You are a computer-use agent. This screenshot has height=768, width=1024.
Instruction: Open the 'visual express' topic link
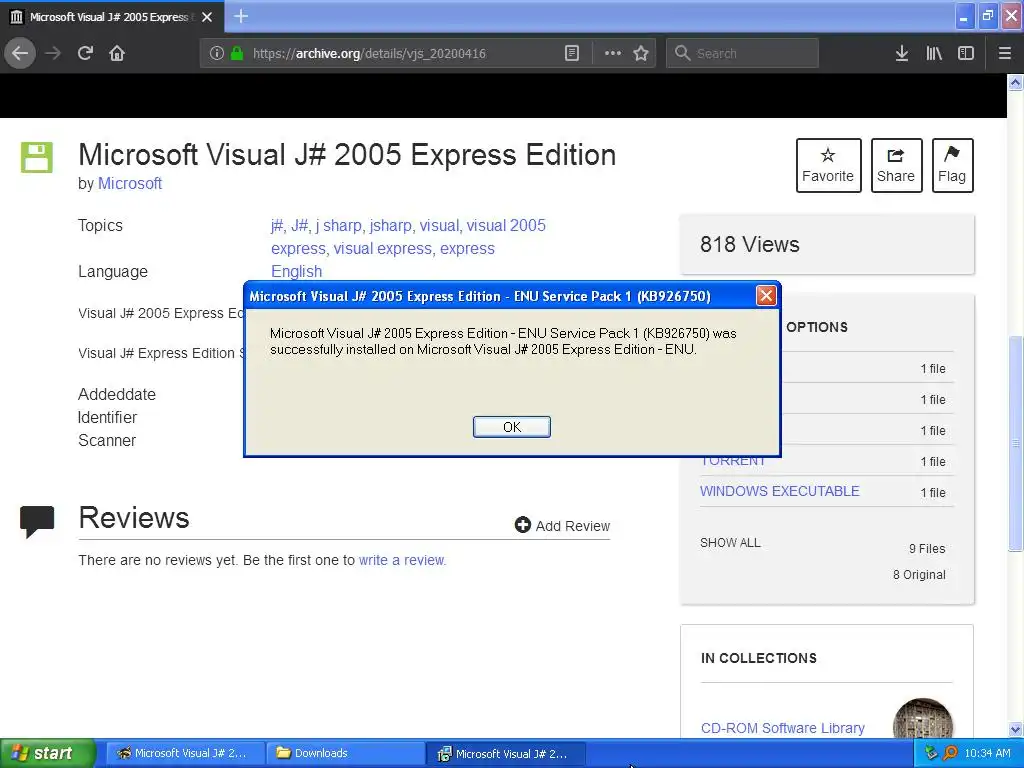click(383, 249)
